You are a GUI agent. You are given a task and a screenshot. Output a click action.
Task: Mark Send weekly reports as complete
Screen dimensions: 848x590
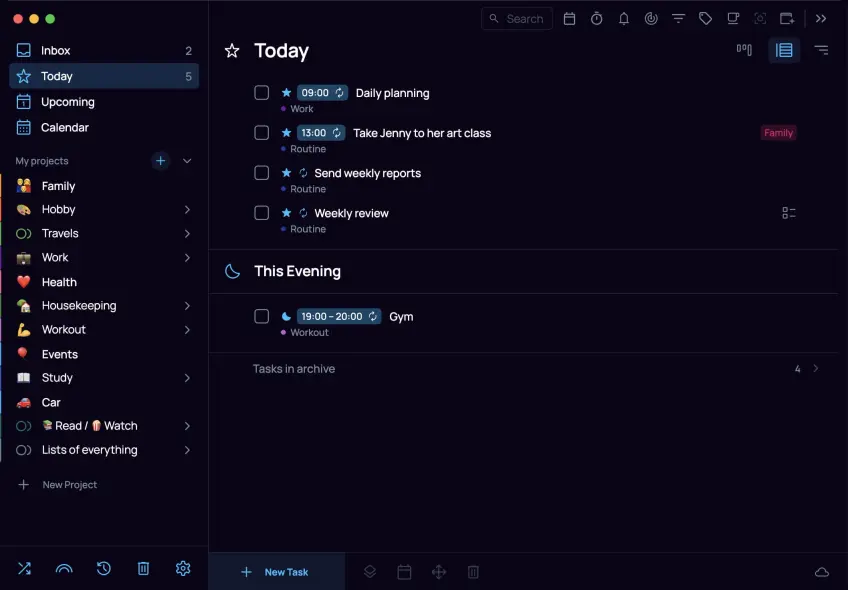coord(262,173)
